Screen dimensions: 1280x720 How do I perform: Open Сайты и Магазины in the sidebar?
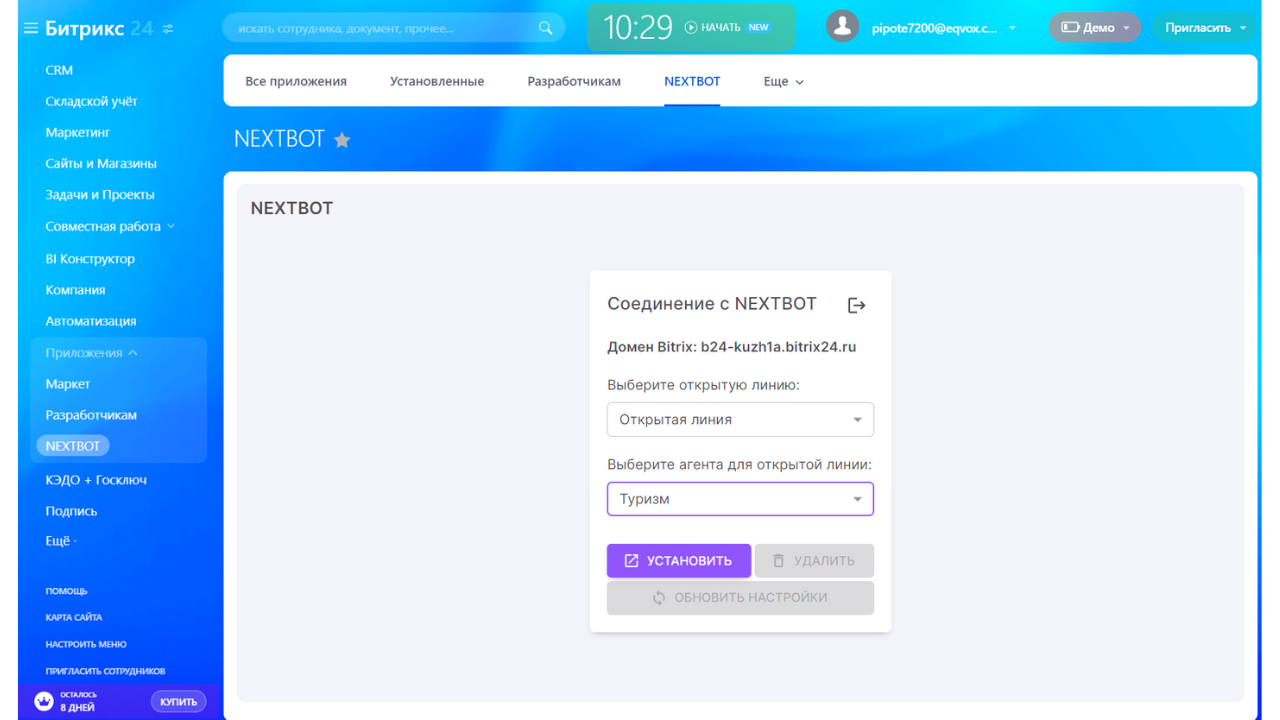point(101,163)
